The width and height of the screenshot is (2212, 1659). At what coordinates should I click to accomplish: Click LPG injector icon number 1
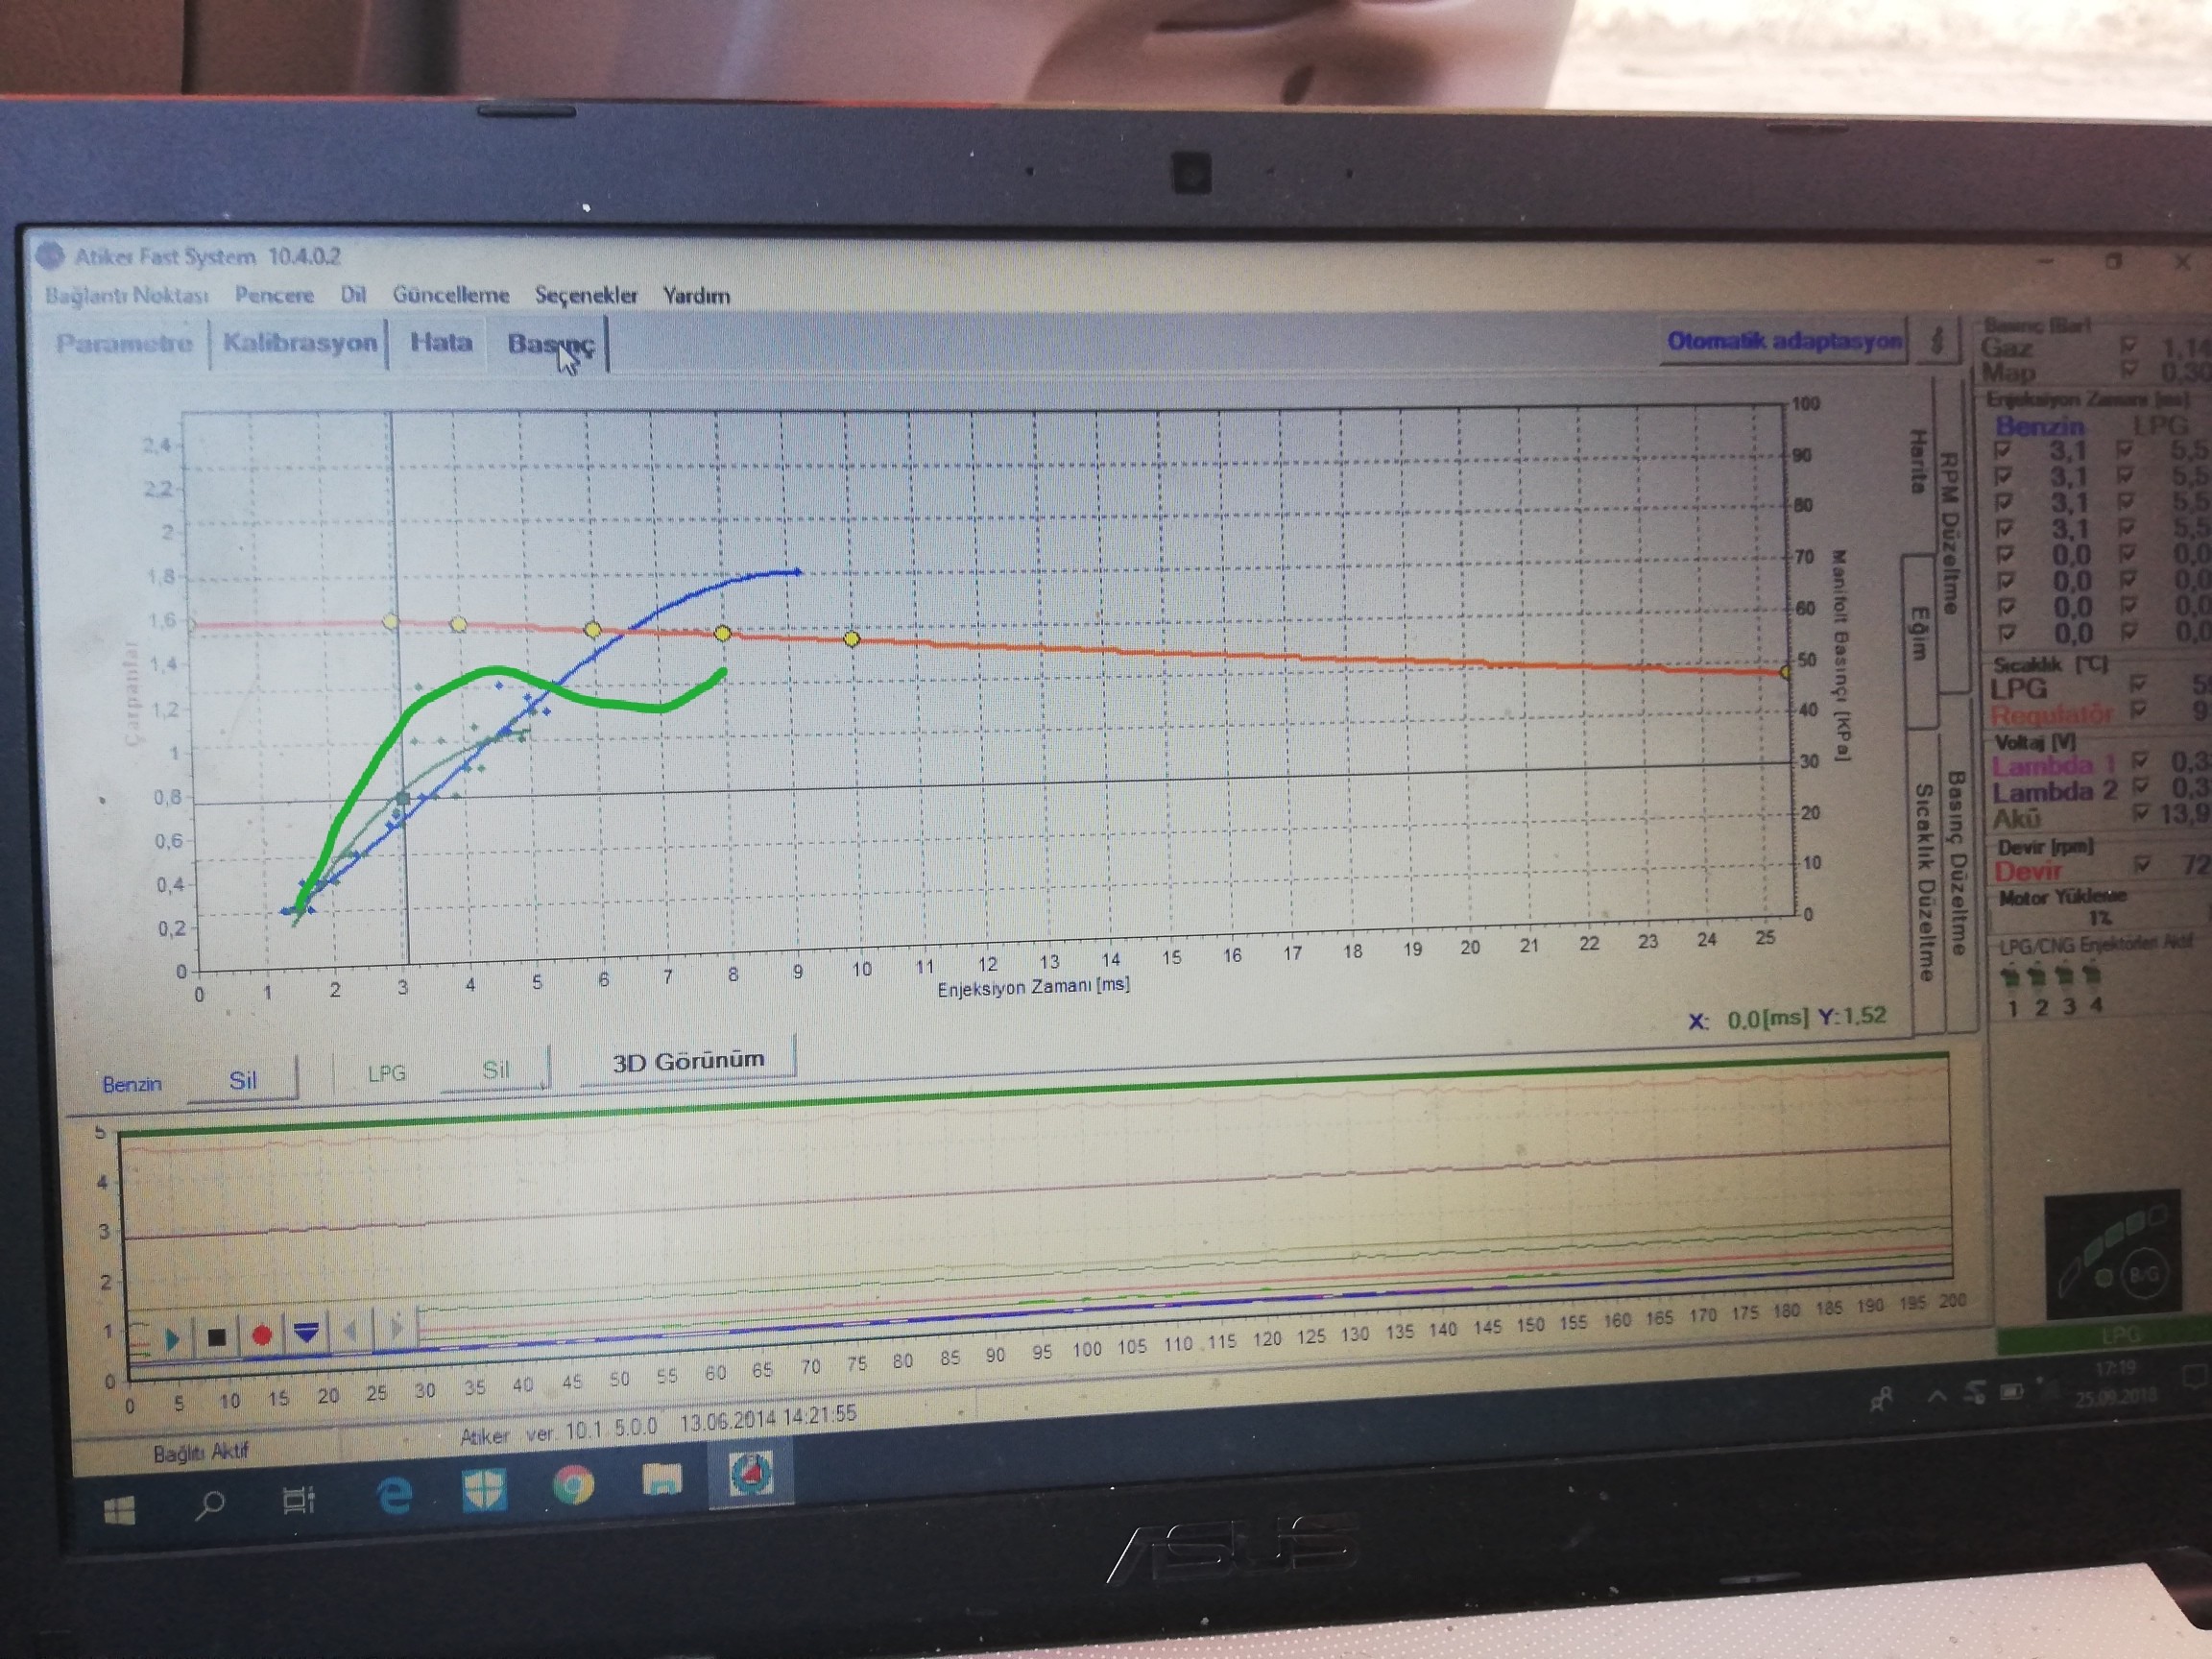pyautogui.click(x=2012, y=974)
